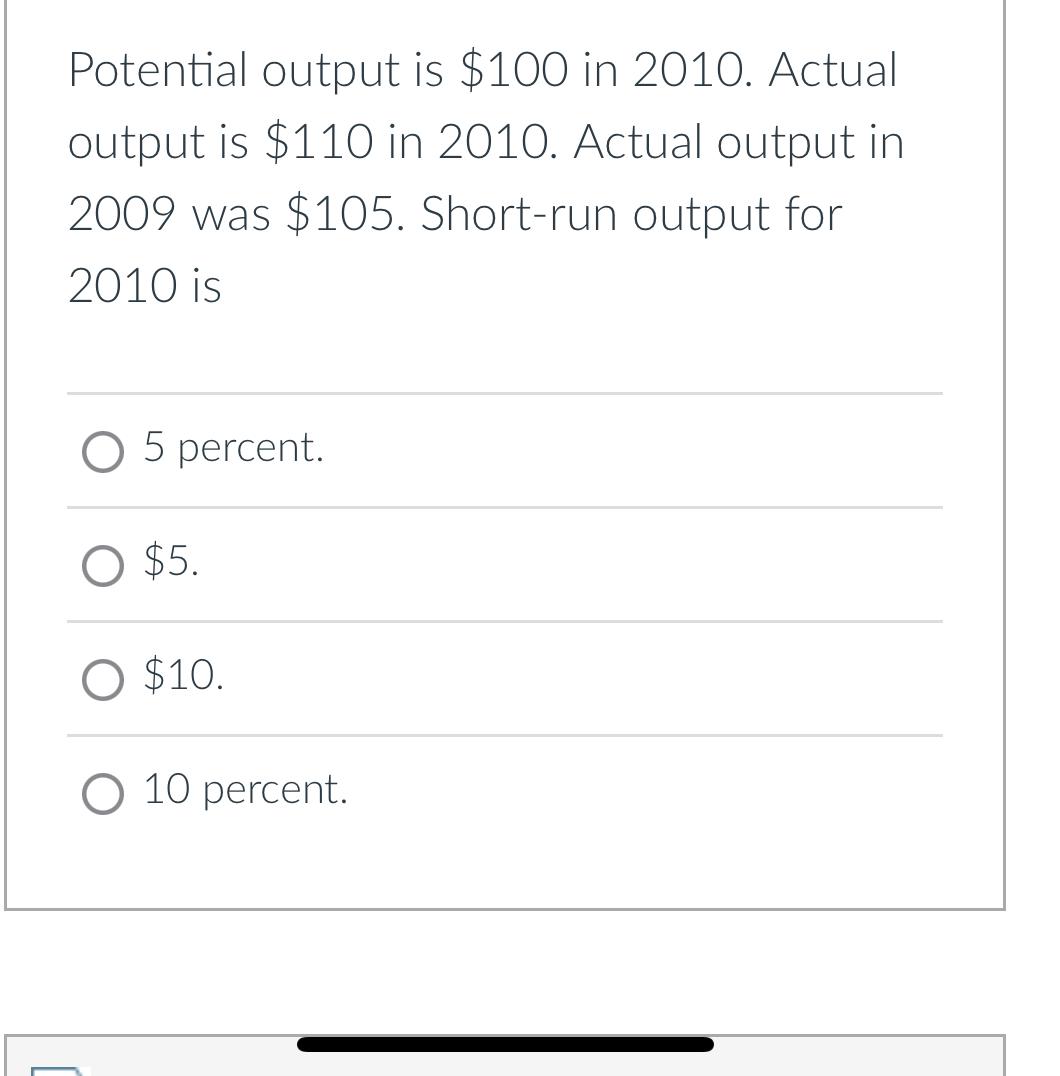Screen dimensions: 1060x1076
Task: Tap the black home indicator bar
Action: click(x=506, y=1044)
